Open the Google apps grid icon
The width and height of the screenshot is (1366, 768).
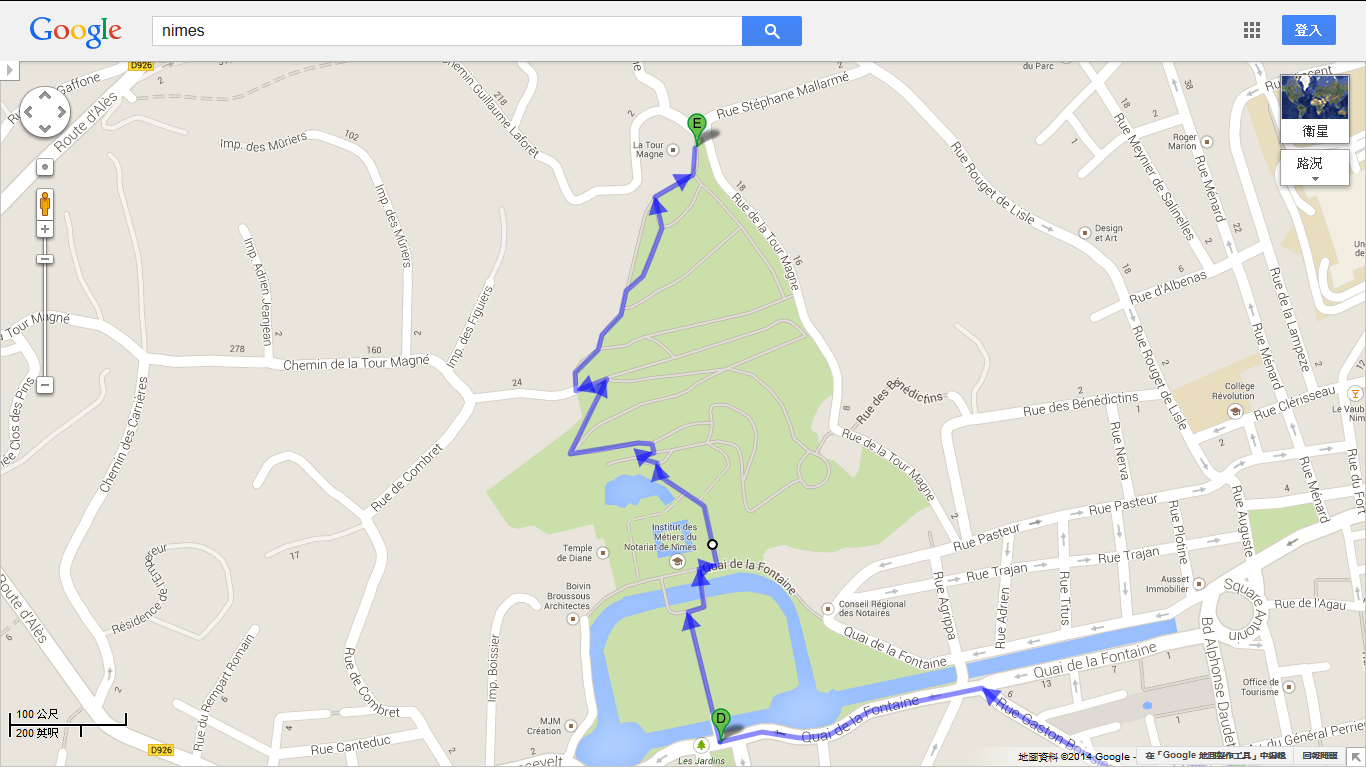tap(1252, 30)
